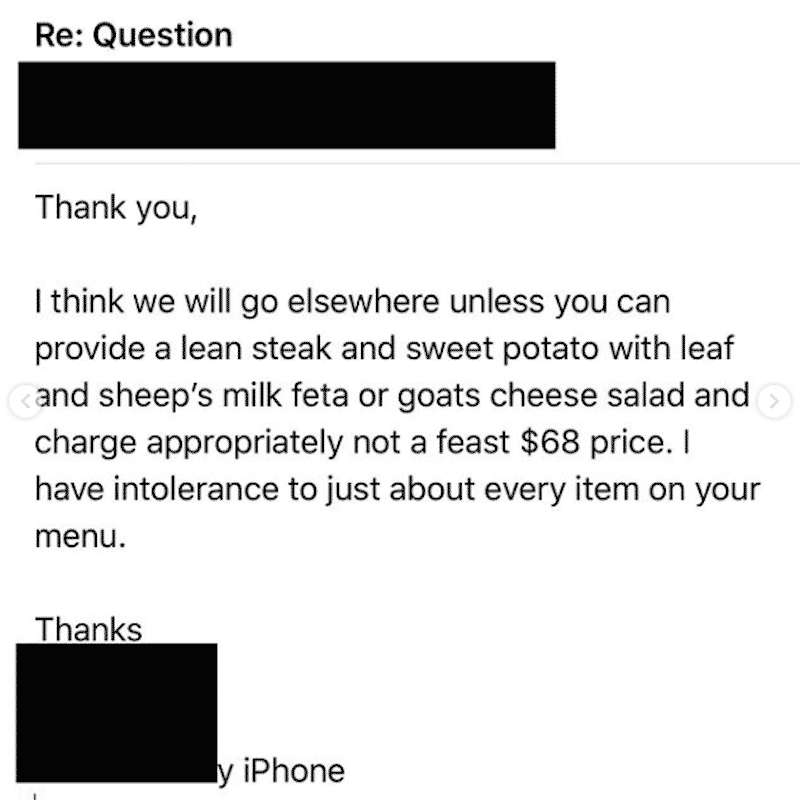Select the 'Re: Question' subject heading

click(134, 35)
